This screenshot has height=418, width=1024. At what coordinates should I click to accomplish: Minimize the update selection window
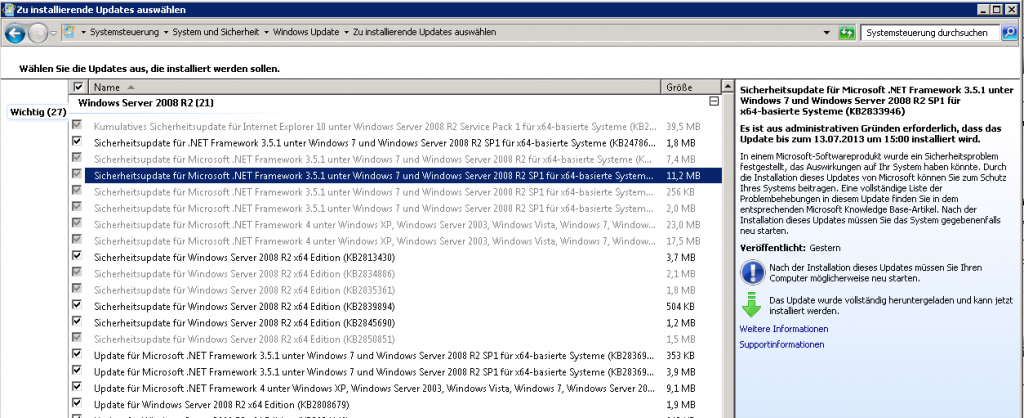click(985, 9)
